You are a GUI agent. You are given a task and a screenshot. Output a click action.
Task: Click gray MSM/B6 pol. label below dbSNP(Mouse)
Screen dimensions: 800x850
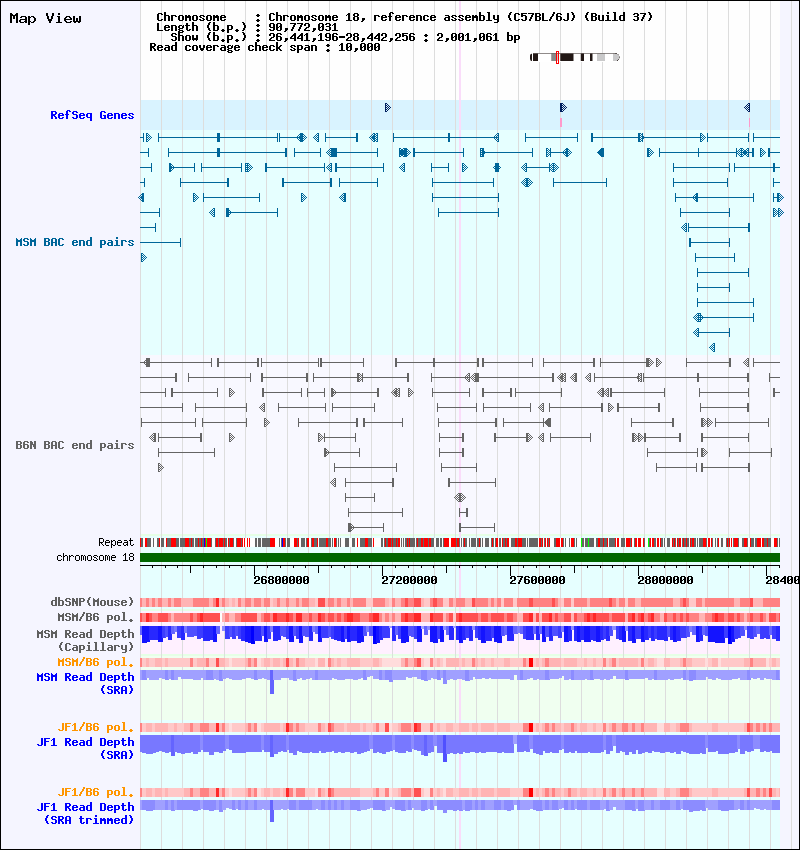[x=95, y=617]
